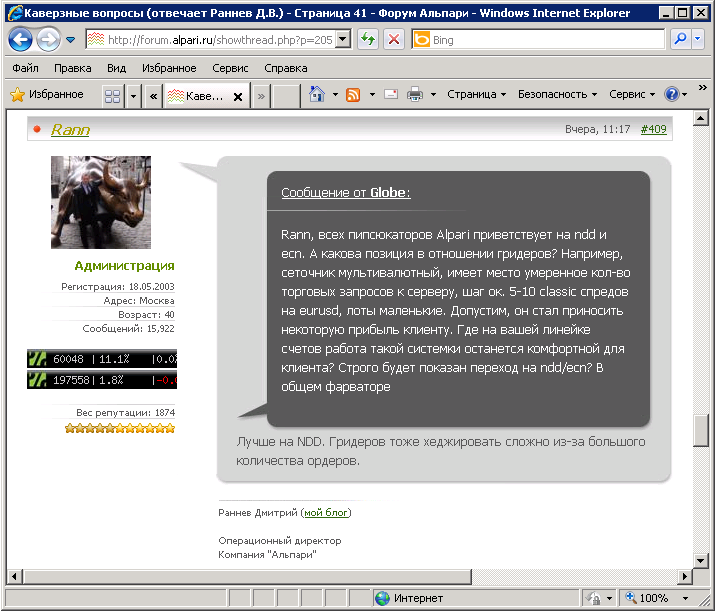Expand the tab list dropdown arrow
Viewport: 715px width, 611px height.
[133, 96]
